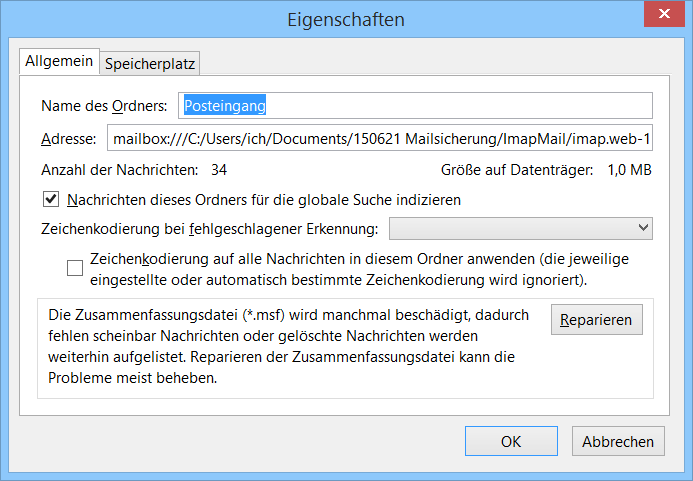
Task: Click the Zeichenkodierung bei fehlgeschlagener Erkennung label
Action: (209, 229)
